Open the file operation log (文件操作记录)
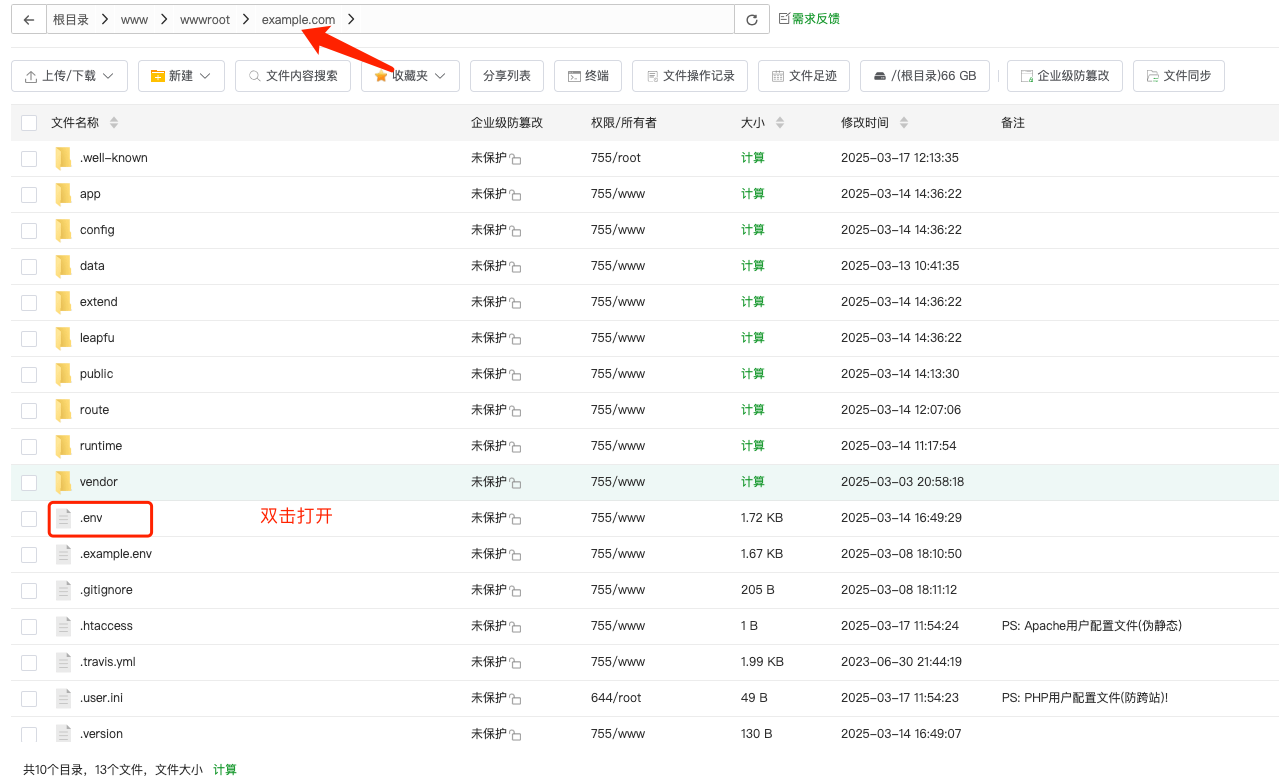The height and width of the screenshot is (781, 1279). tap(690, 76)
